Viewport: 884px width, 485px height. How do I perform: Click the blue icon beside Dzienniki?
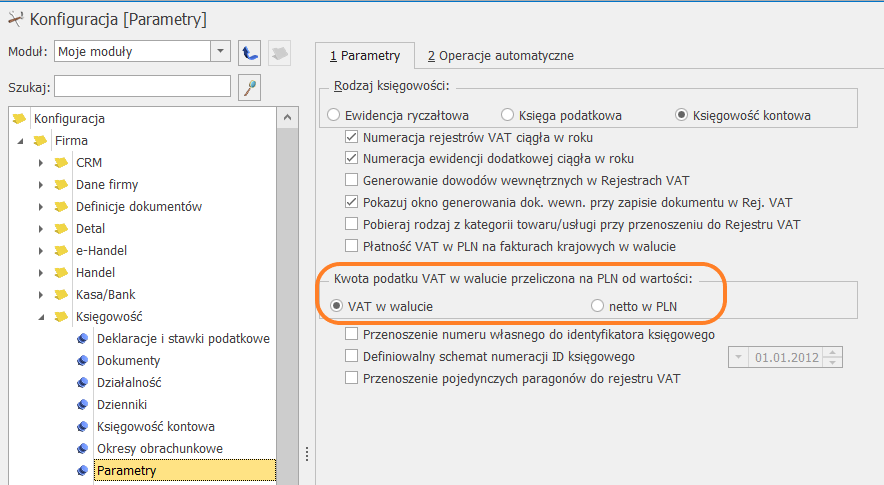click(x=82, y=404)
